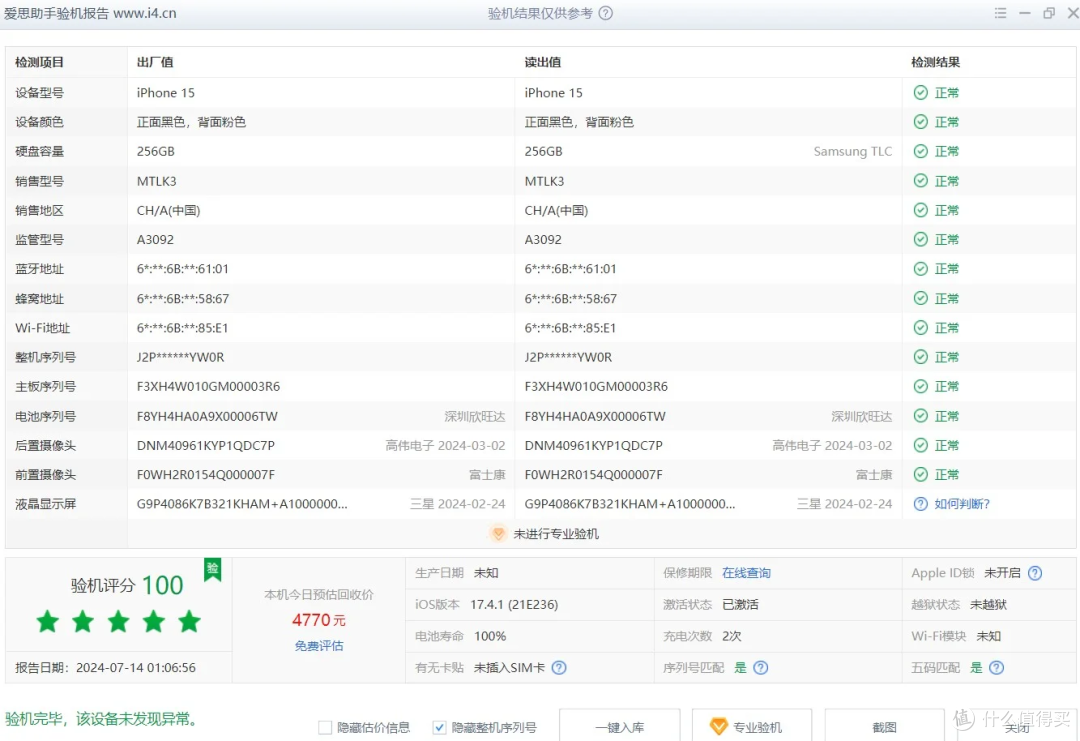Click the 专业验机 button
This screenshot has width=1080, height=741.
point(751,727)
